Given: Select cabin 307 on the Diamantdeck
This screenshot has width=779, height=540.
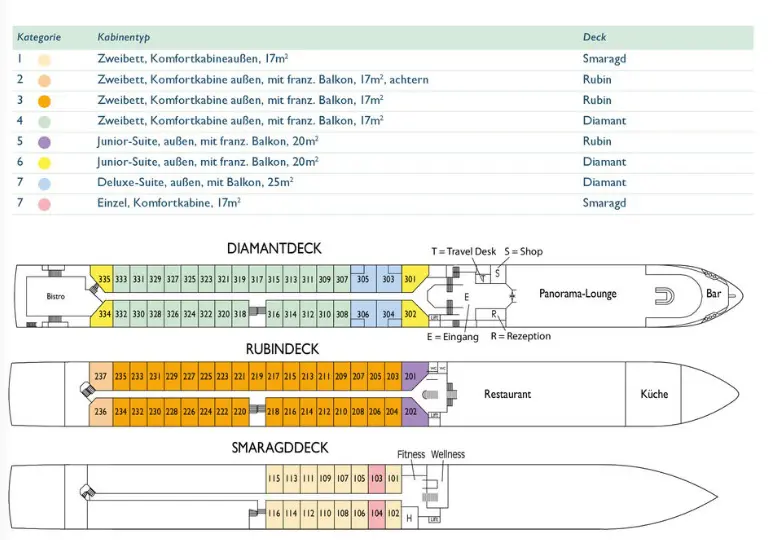Looking at the screenshot, I should click(342, 279).
